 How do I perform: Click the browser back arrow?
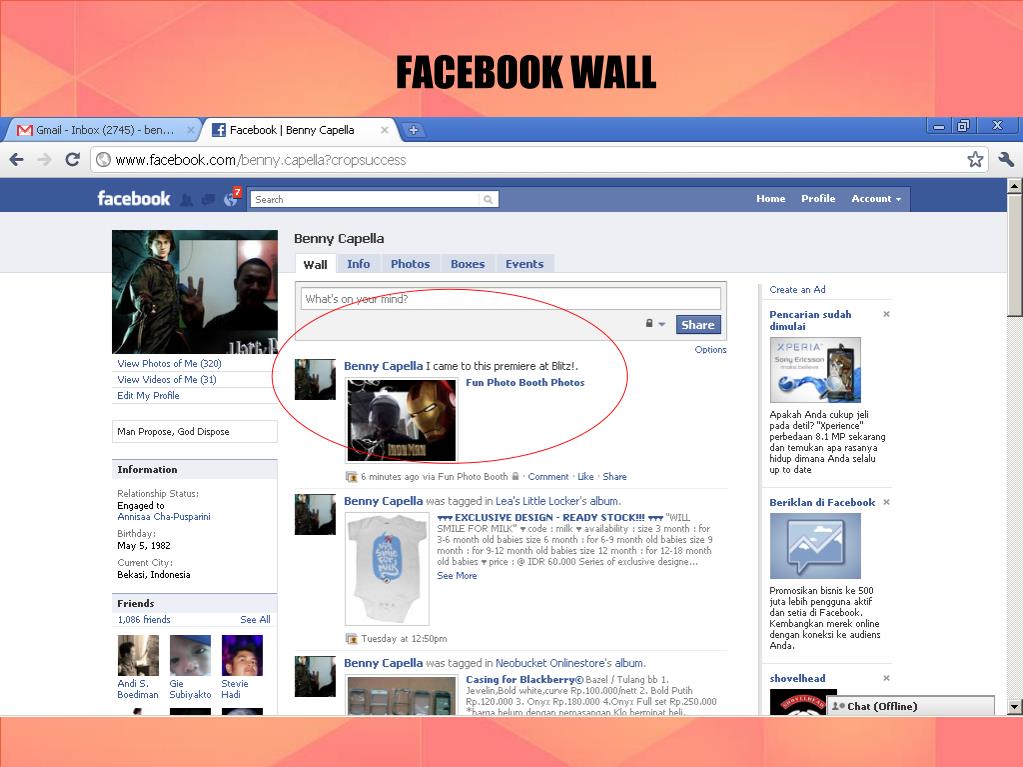point(17,160)
